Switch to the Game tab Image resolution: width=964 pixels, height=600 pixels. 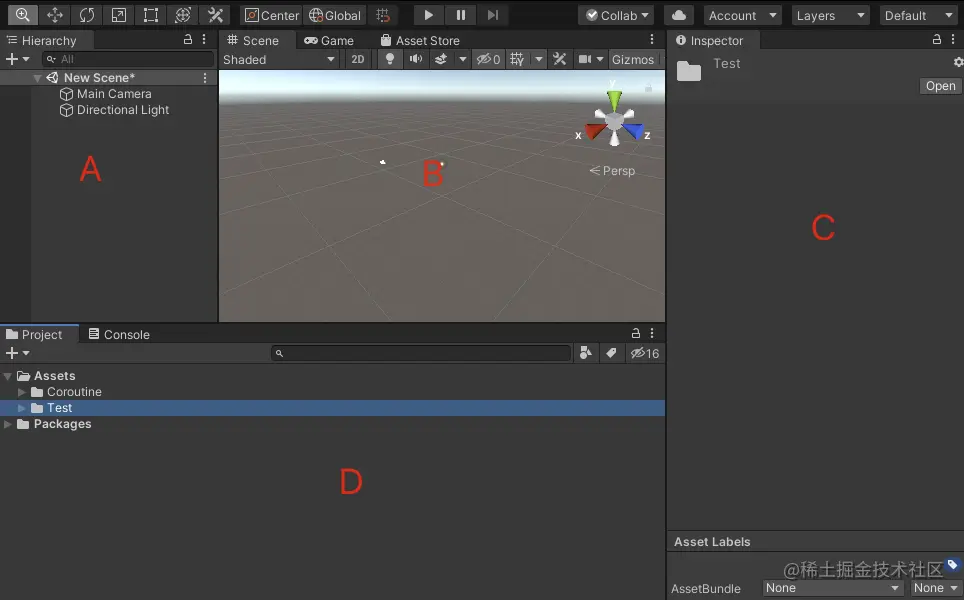[329, 41]
